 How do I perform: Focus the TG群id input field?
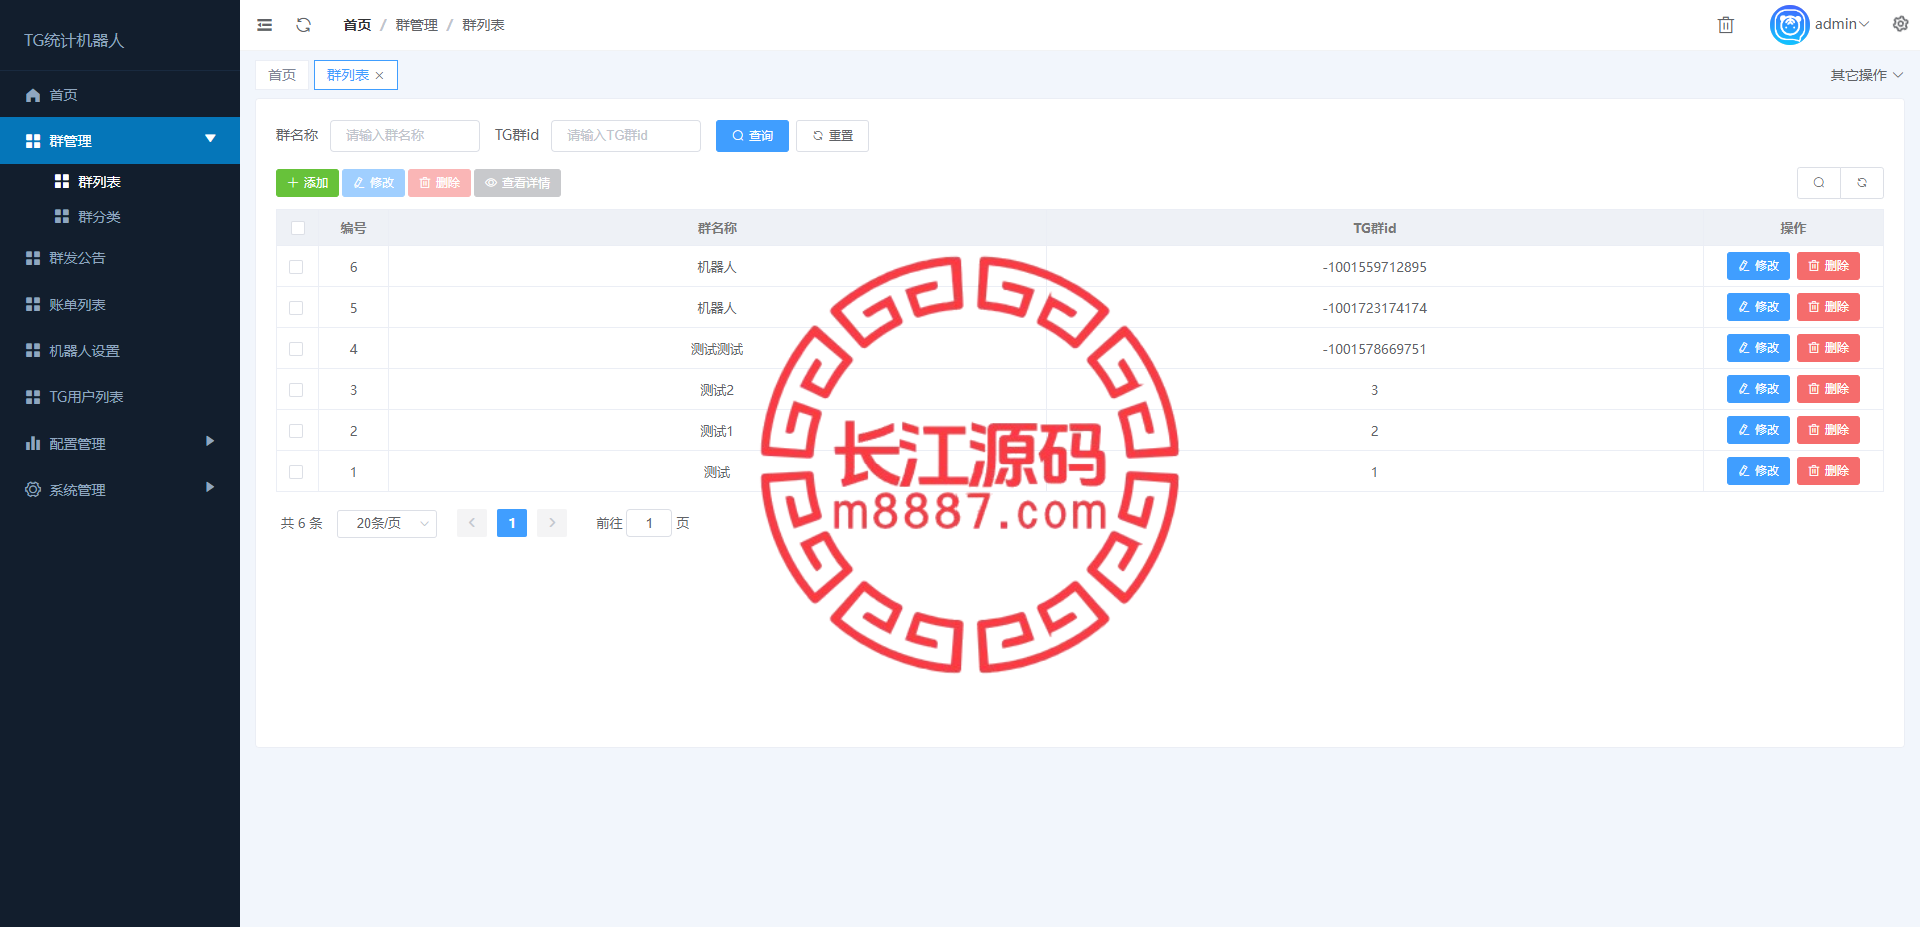[626, 136]
